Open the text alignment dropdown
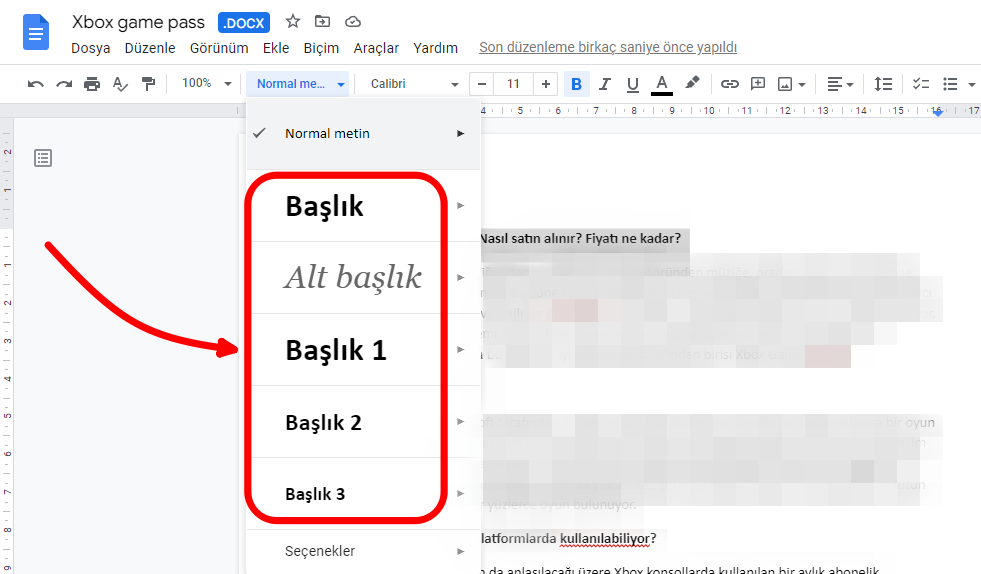 840,84
